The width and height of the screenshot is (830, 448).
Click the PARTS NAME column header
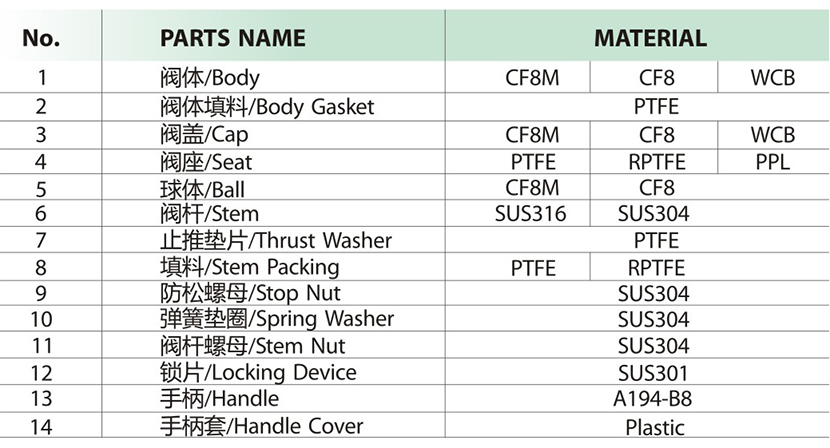[232, 40]
